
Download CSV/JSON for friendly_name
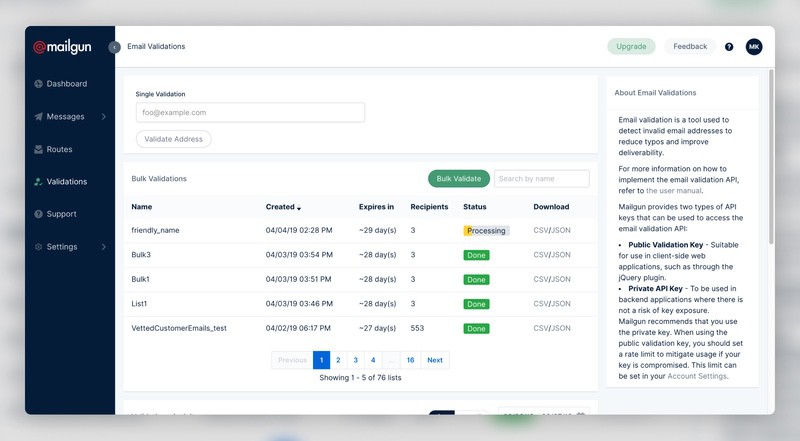pos(552,230)
